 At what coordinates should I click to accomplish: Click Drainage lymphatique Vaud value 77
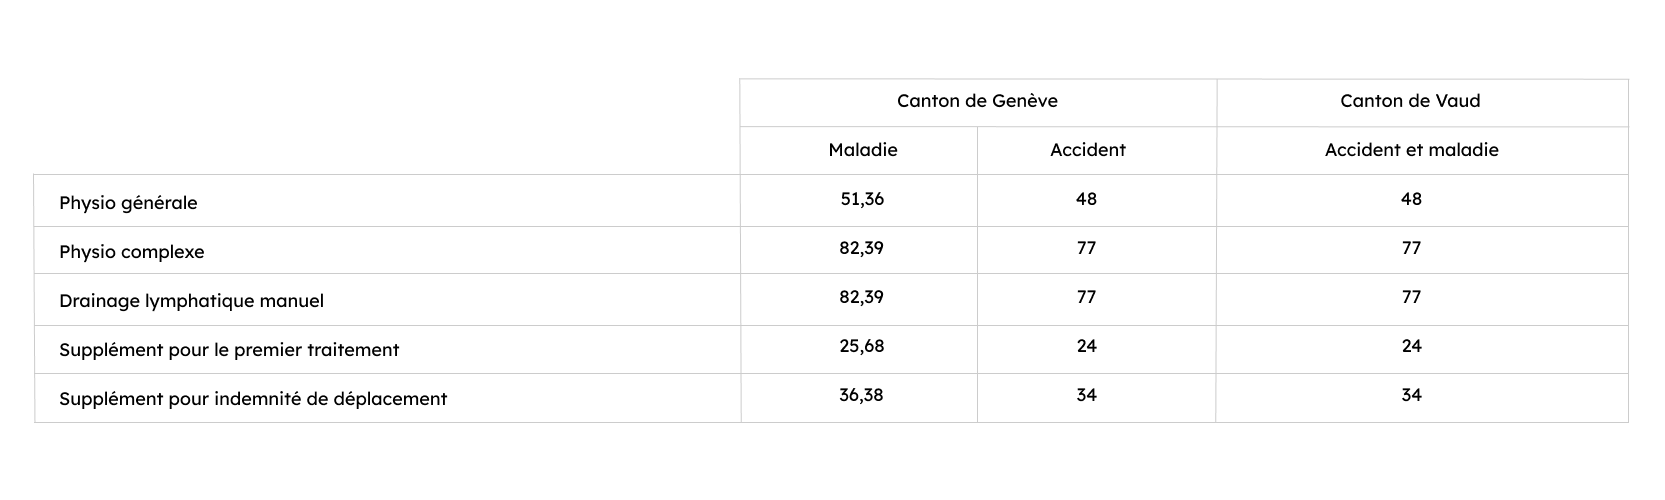(x=1411, y=297)
